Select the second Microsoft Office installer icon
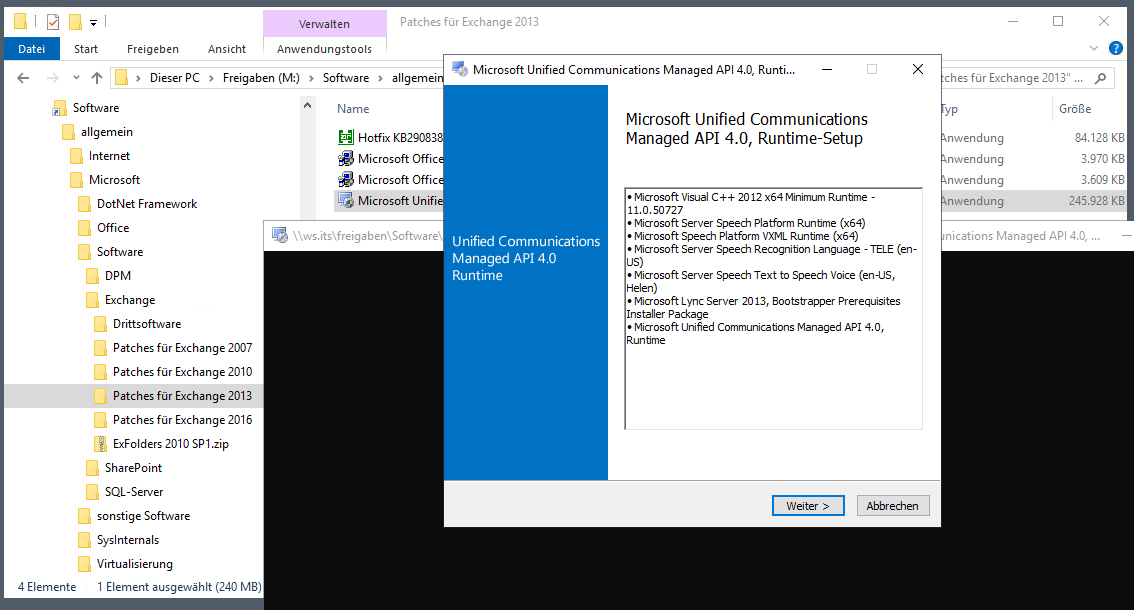Image resolution: width=1134 pixels, height=610 pixels. click(x=346, y=179)
